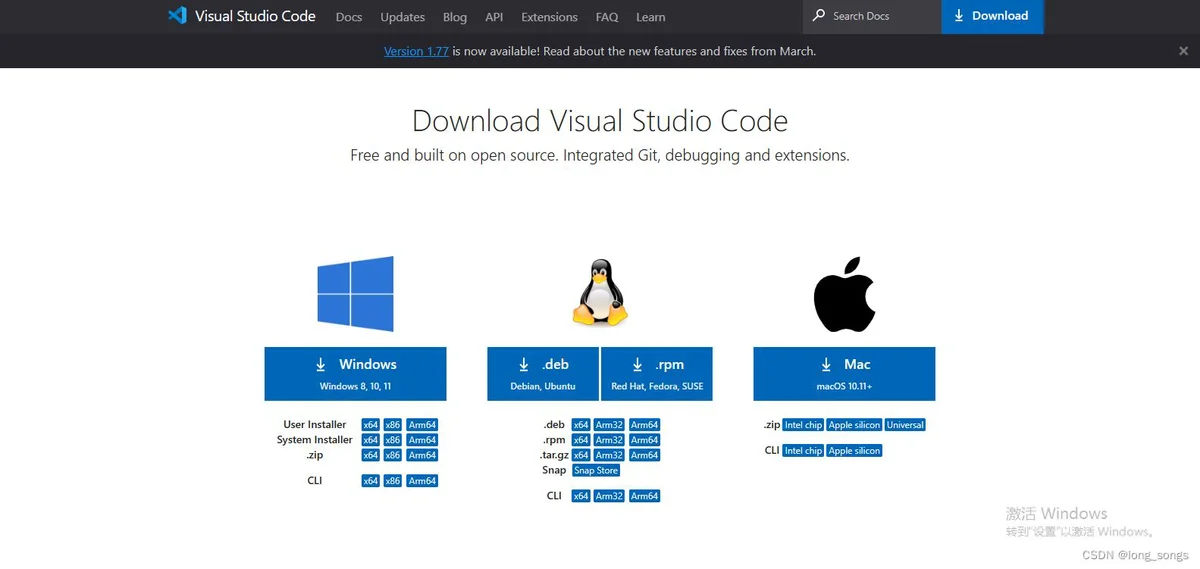Download Windows System Installer x64
1200x569 pixels.
(371, 440)
